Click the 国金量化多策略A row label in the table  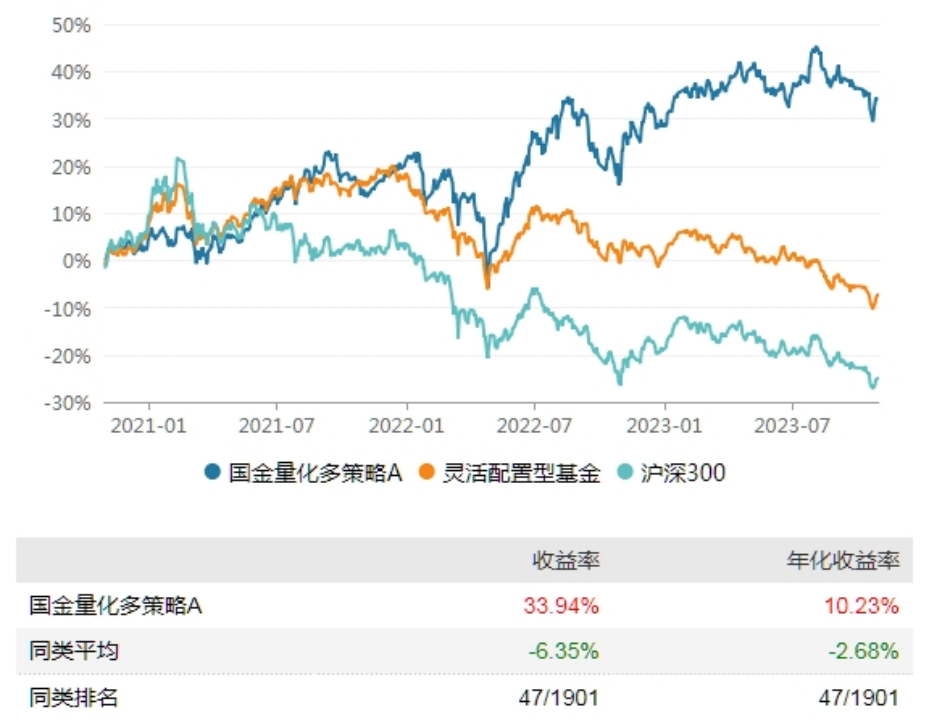click(117, 605)
